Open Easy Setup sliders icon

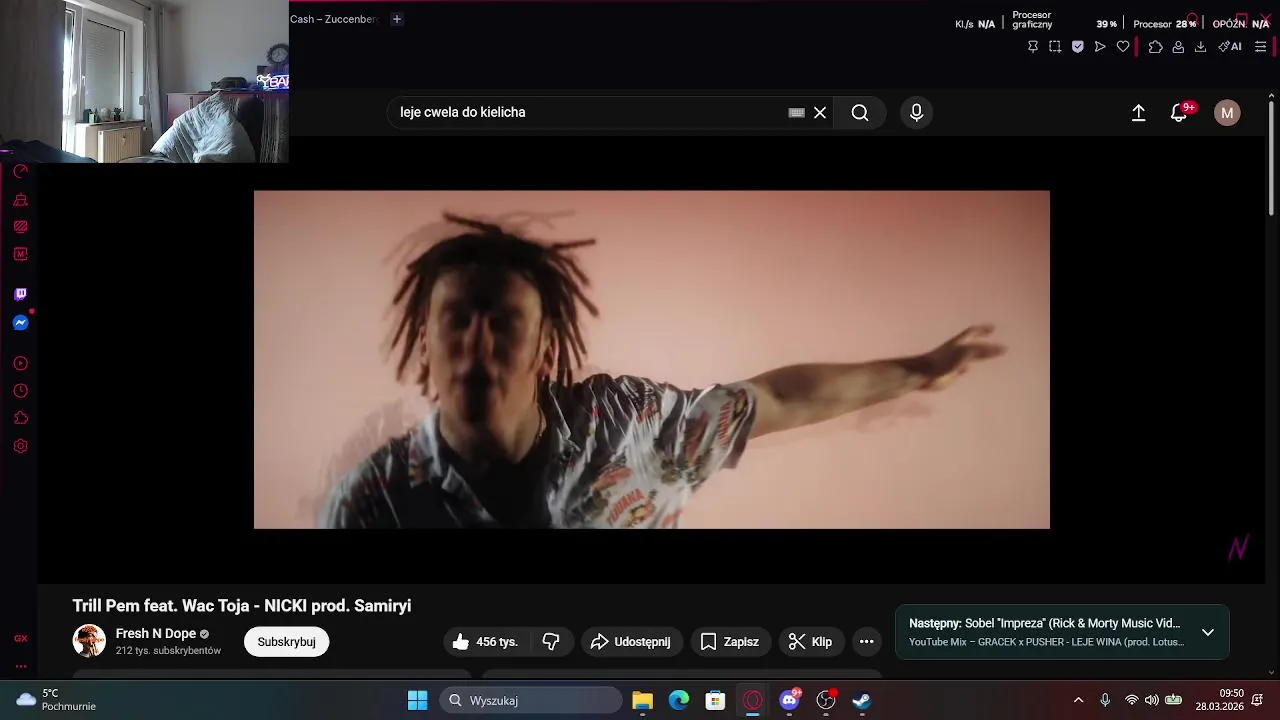[x=1260, y=46]
